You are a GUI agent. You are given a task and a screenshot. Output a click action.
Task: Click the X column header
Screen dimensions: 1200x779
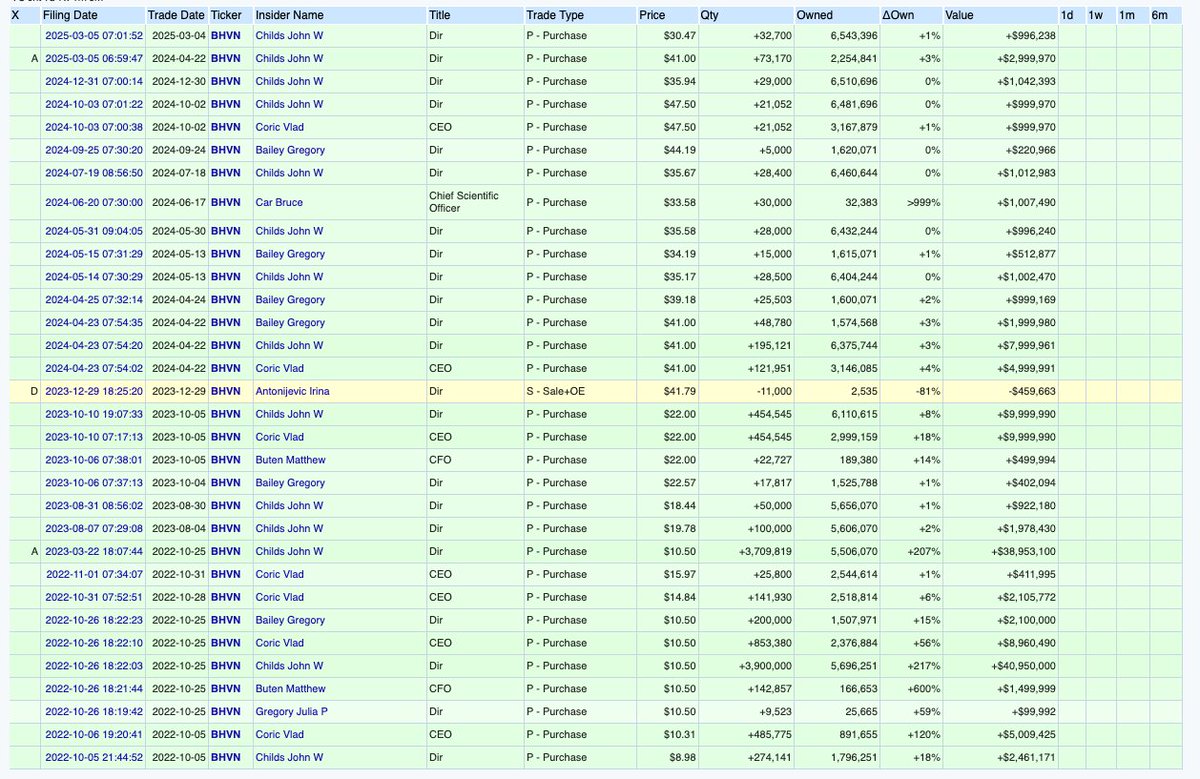[x=14, y=15]
